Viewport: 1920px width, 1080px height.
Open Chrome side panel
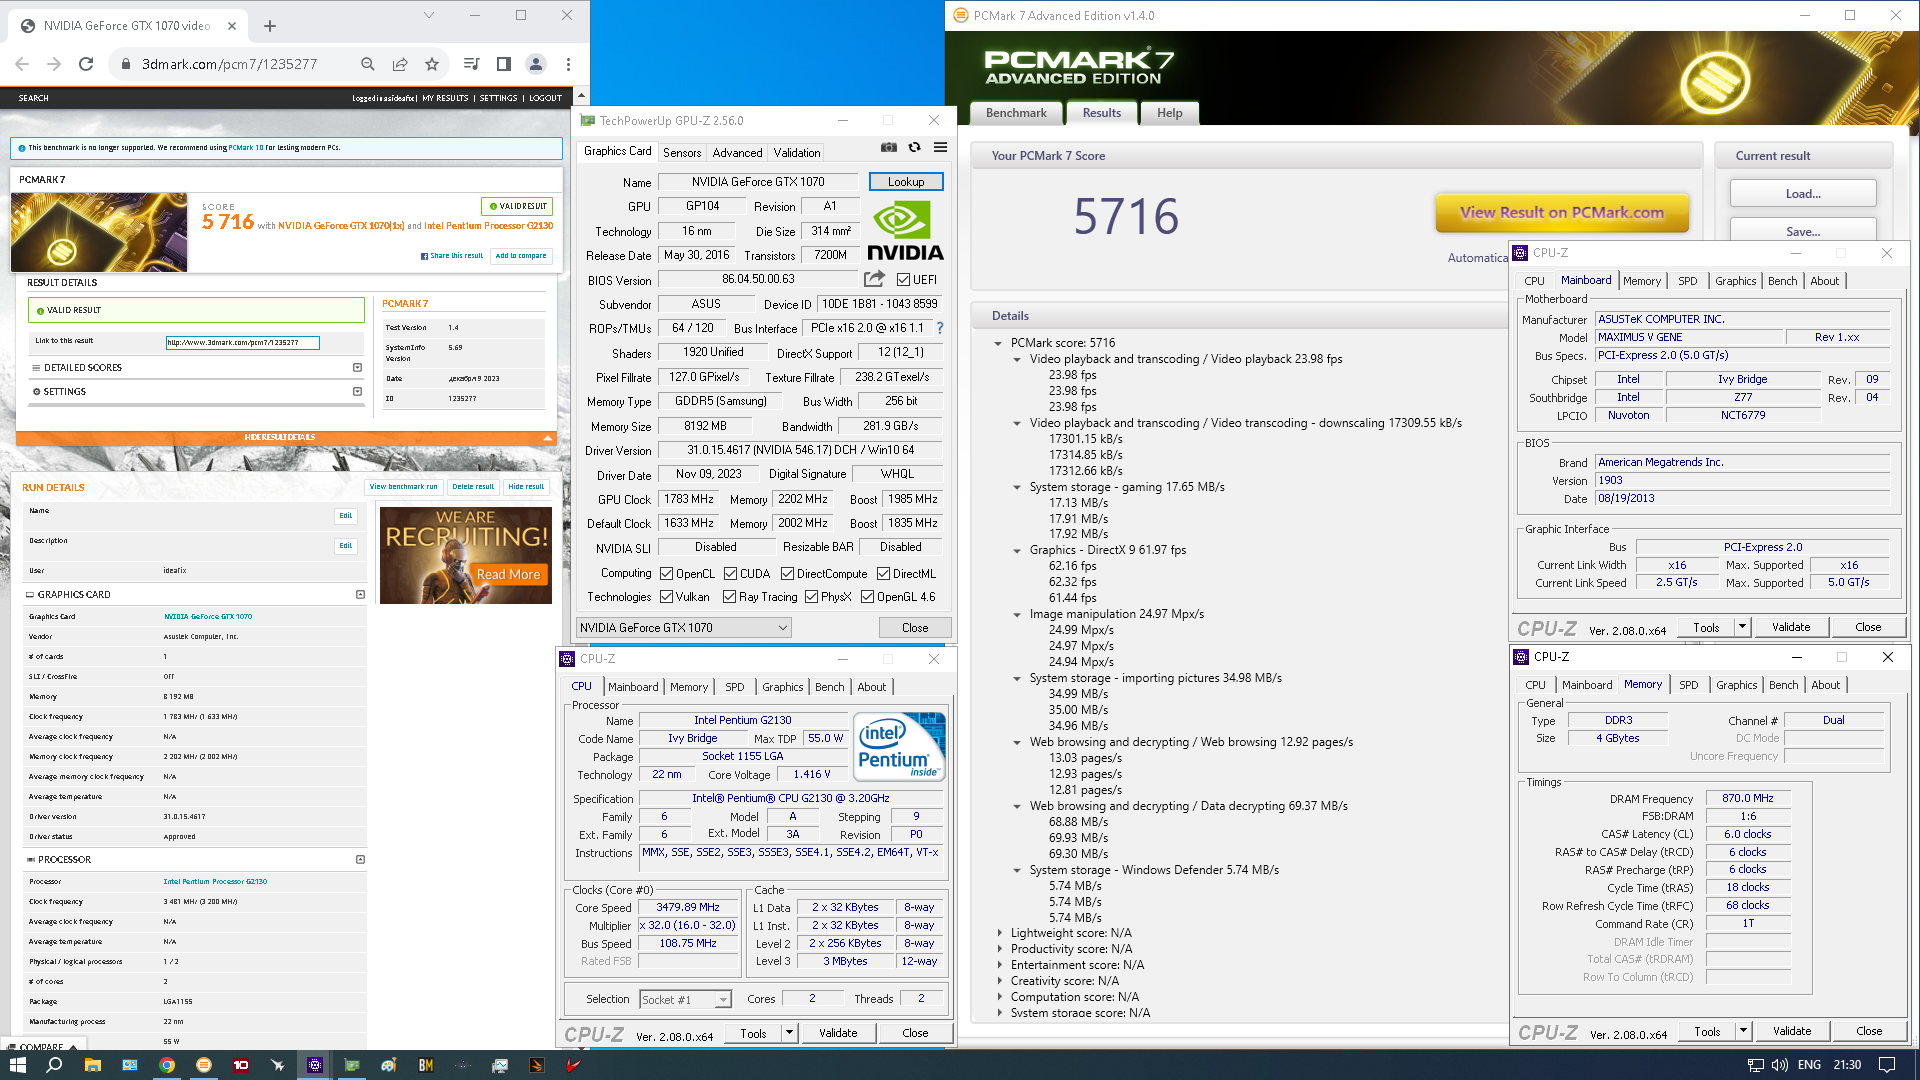click(504, 64)
